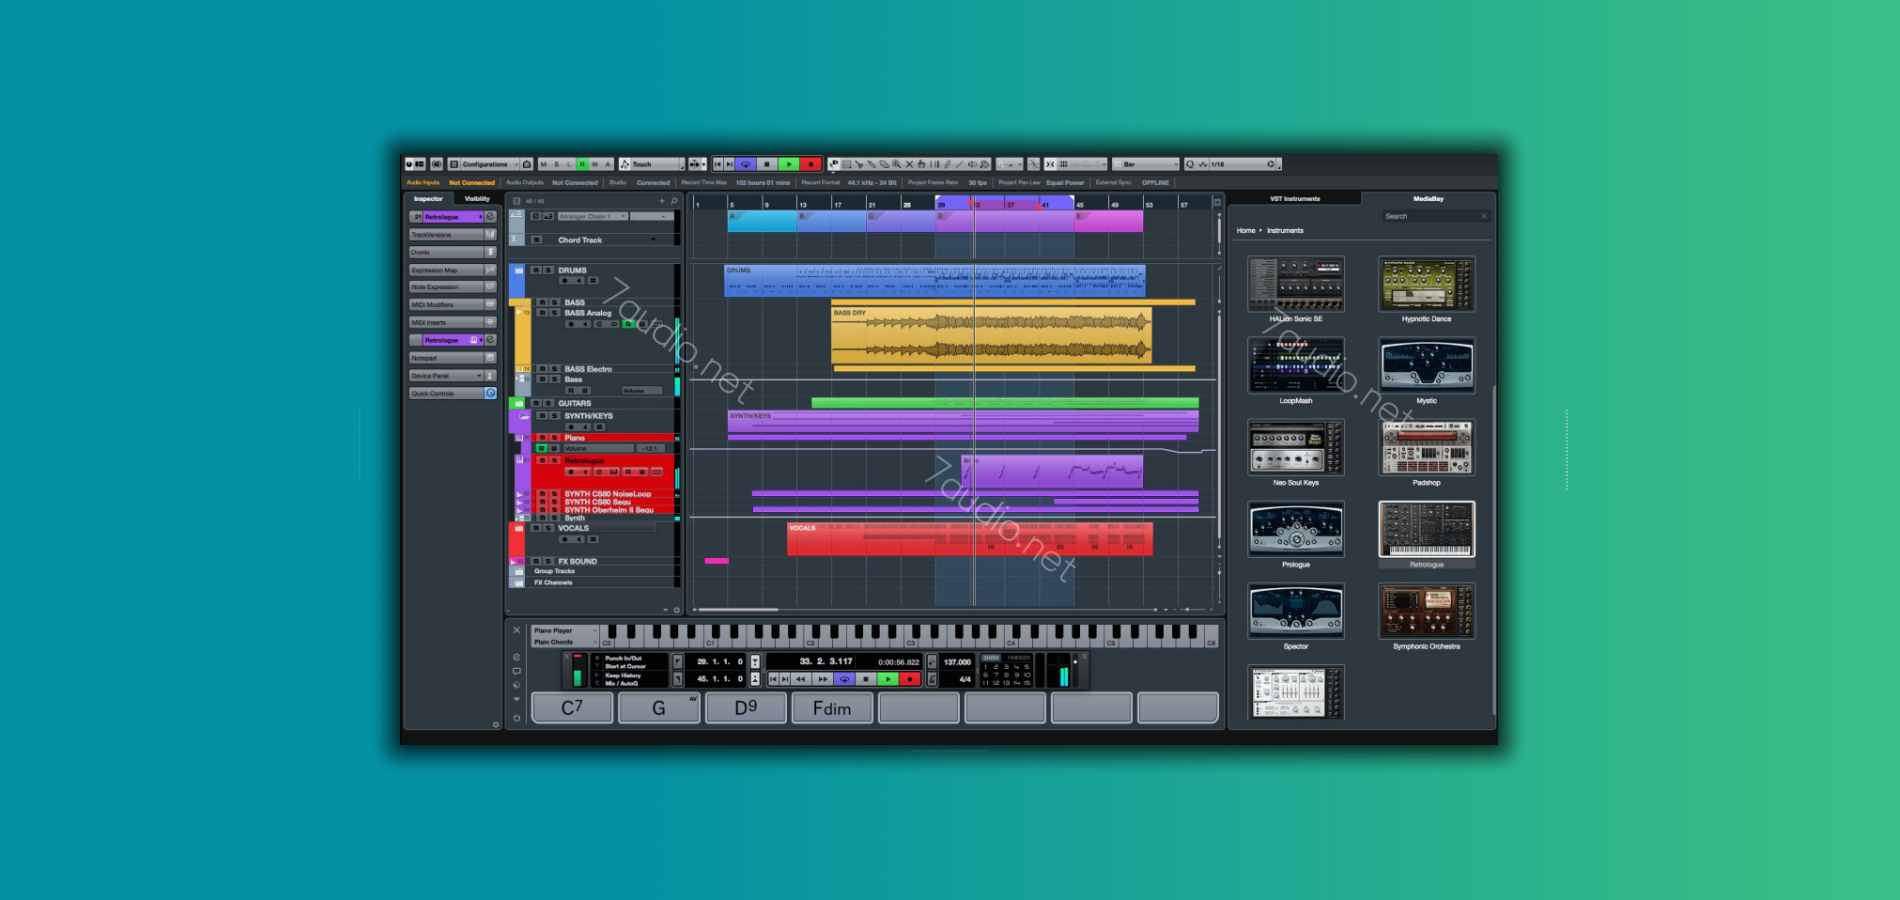Open Retrologue instrument edit icon in Inspector

point(490,217)
